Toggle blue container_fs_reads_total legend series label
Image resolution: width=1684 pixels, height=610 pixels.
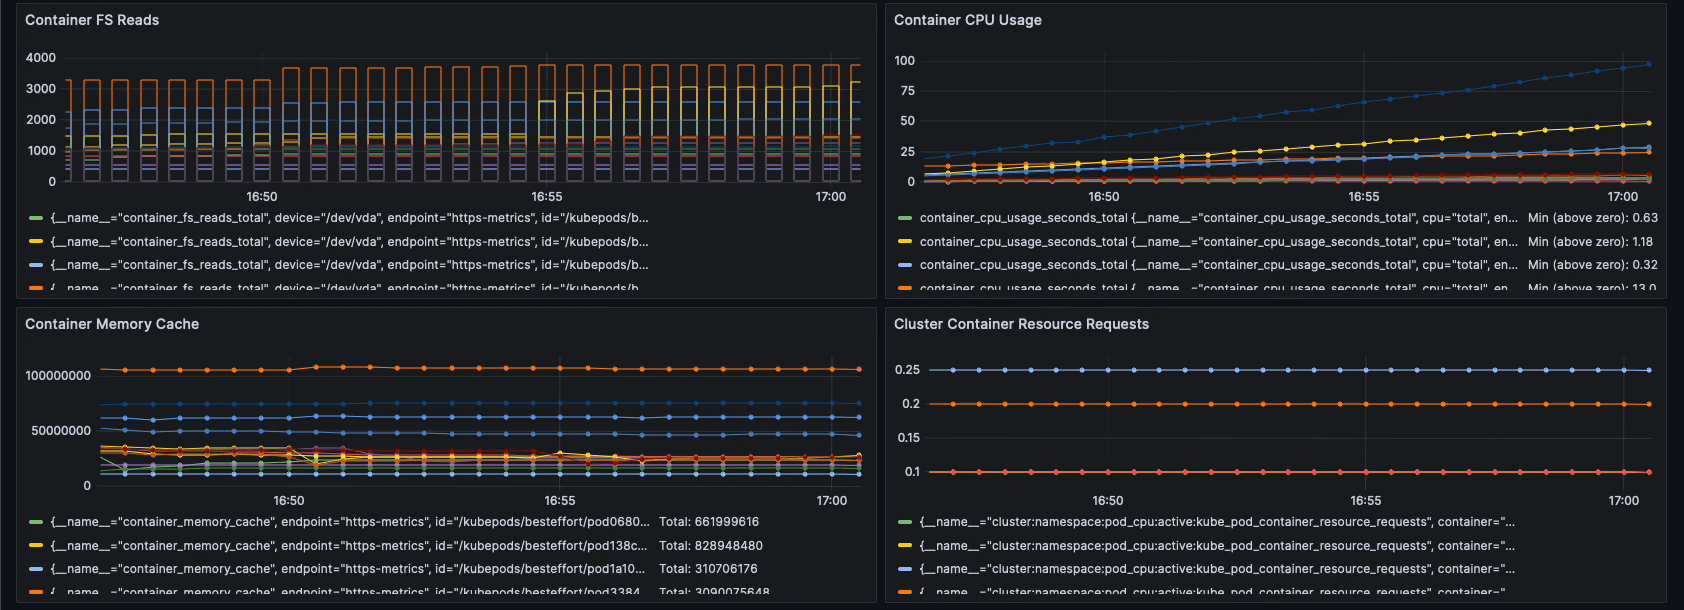coord(349,265)
